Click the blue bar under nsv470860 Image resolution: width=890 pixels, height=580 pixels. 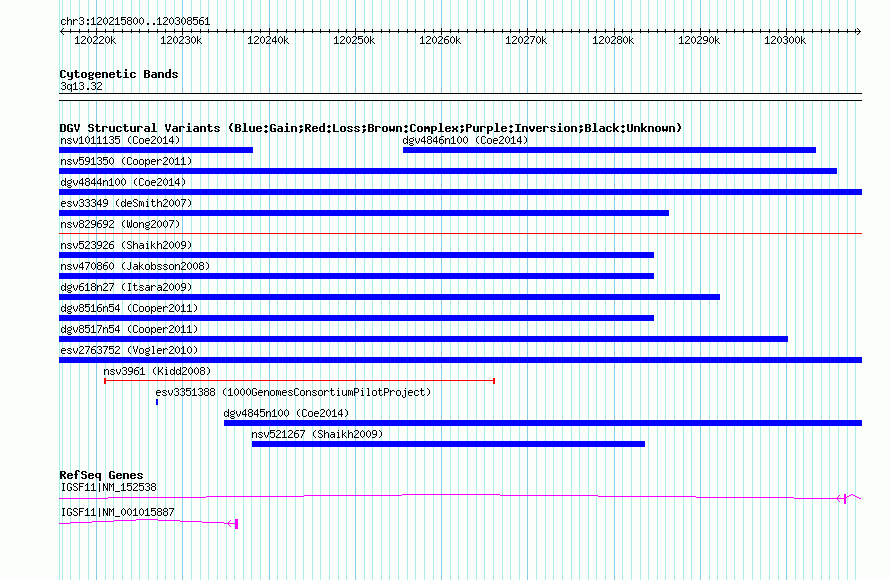pyautogui.click(x=356, y=276)
